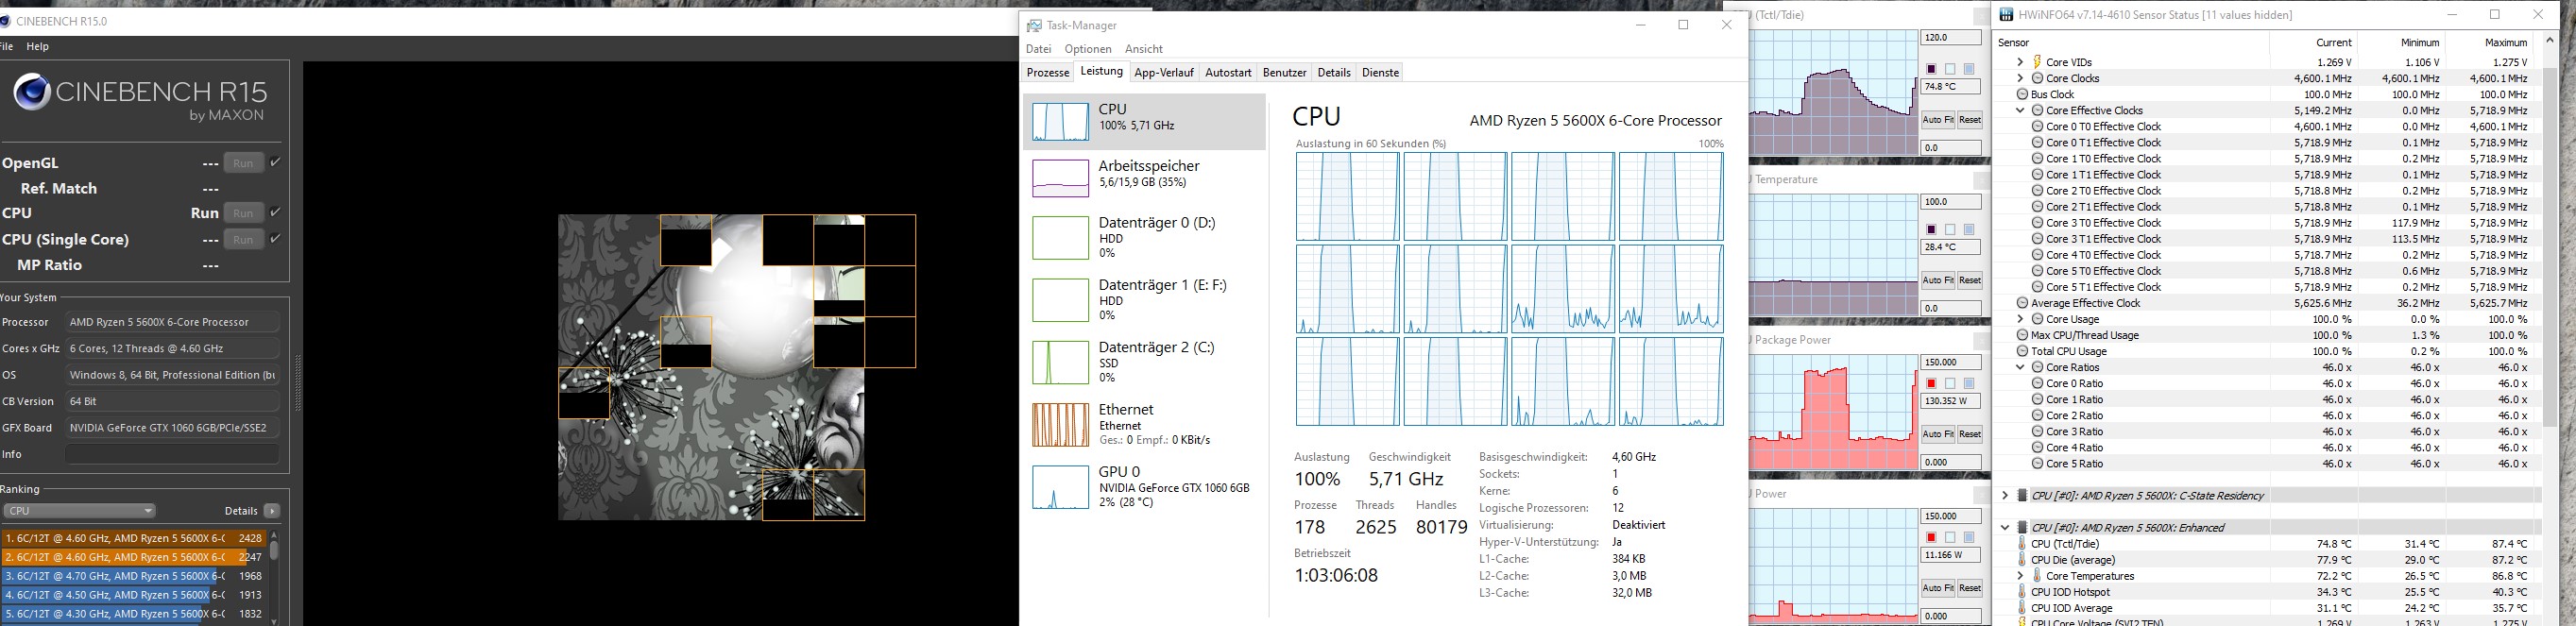
Task: Toggle the OpenGL test checkbox in Cinebench
Action: [275, 162]
